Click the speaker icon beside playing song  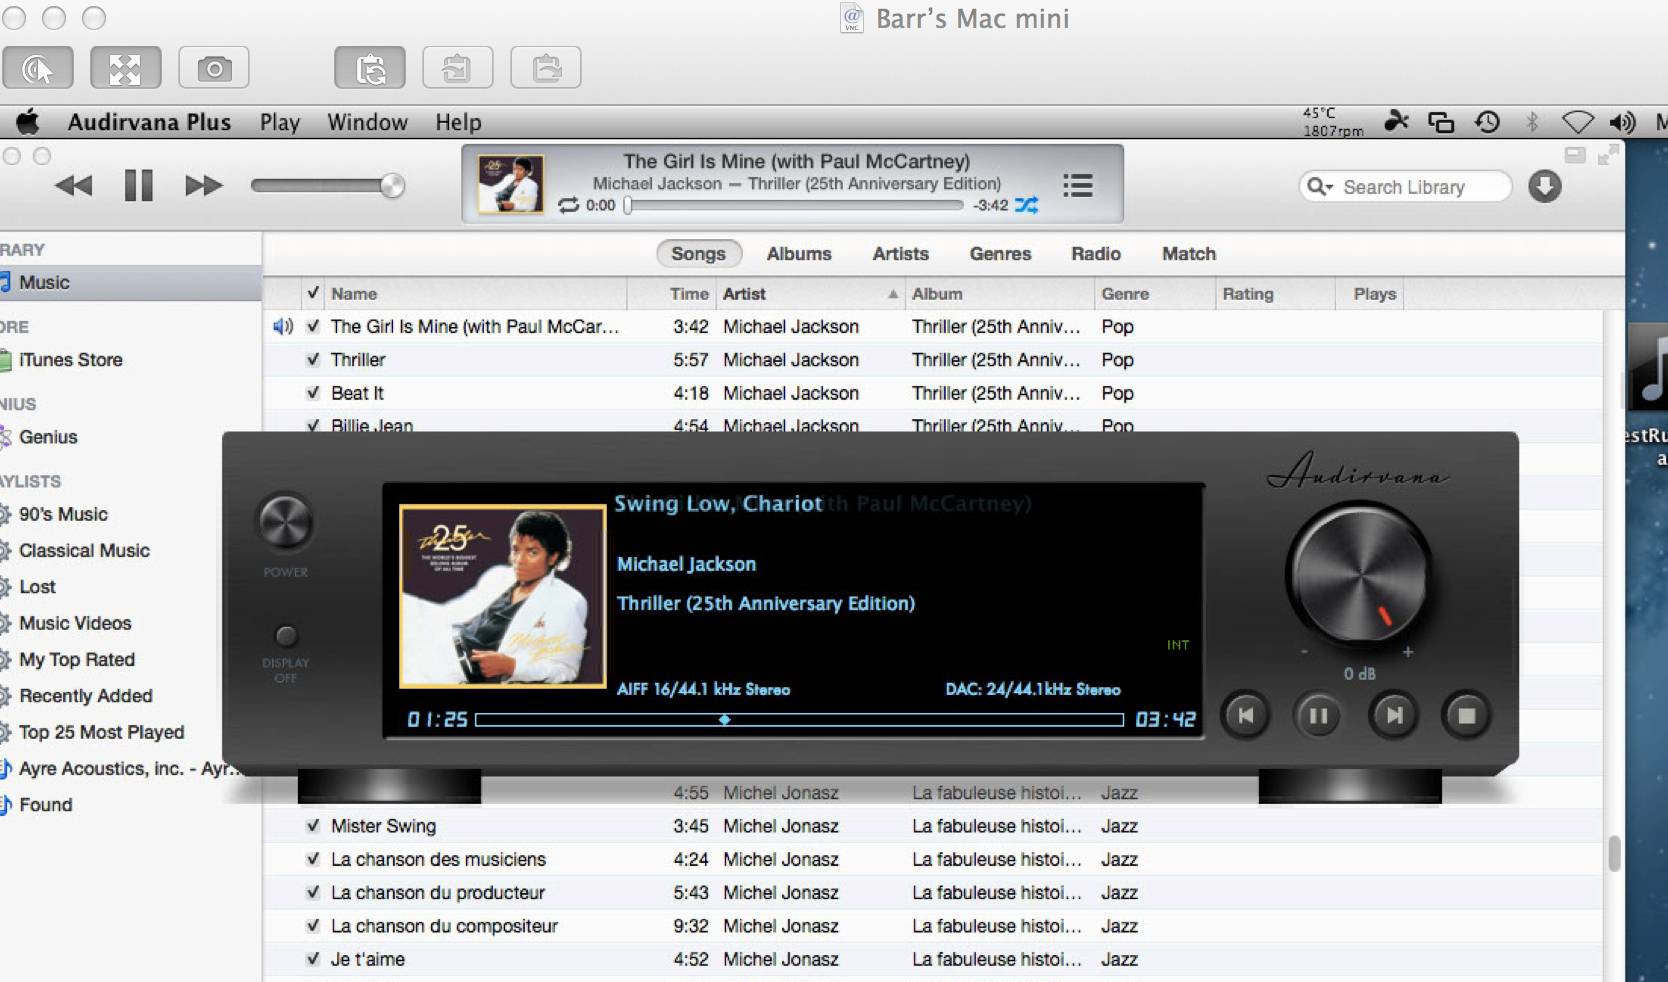click(283, 326)
